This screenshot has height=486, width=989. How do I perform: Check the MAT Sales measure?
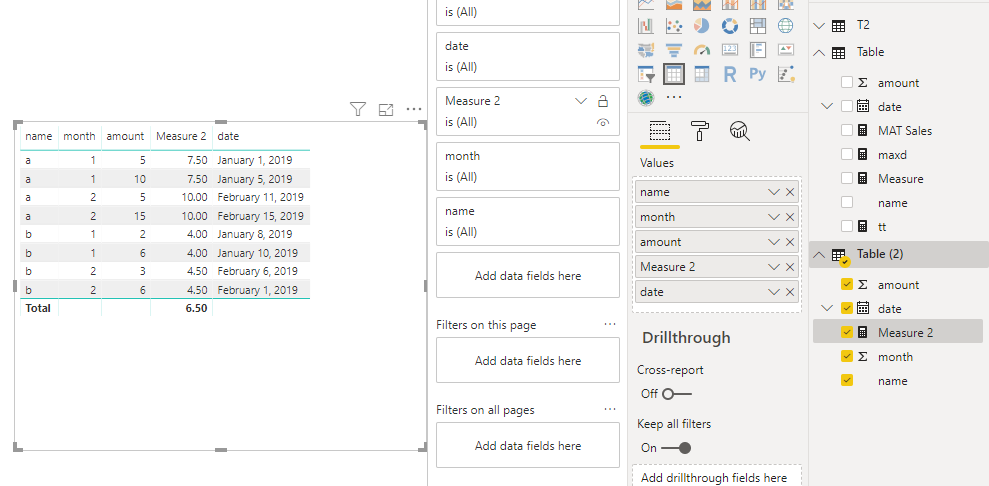(847, 130)
